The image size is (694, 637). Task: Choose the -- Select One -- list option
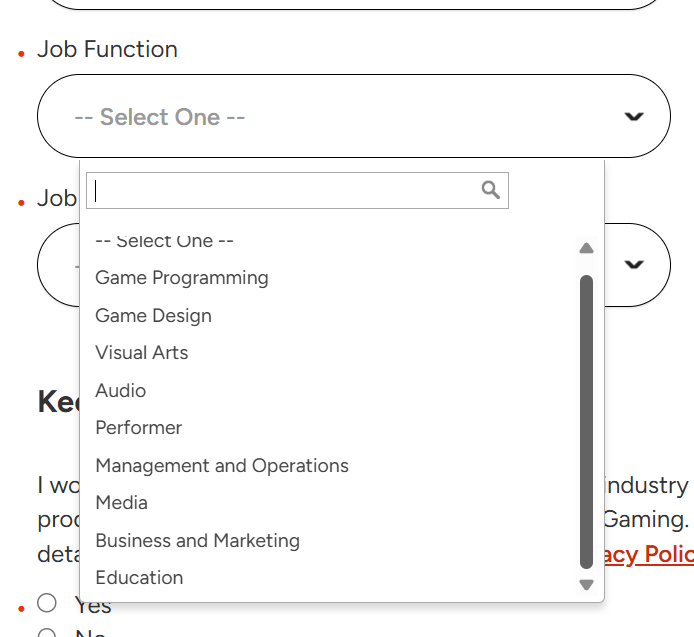pyautogui.click(x=164, y=242)
